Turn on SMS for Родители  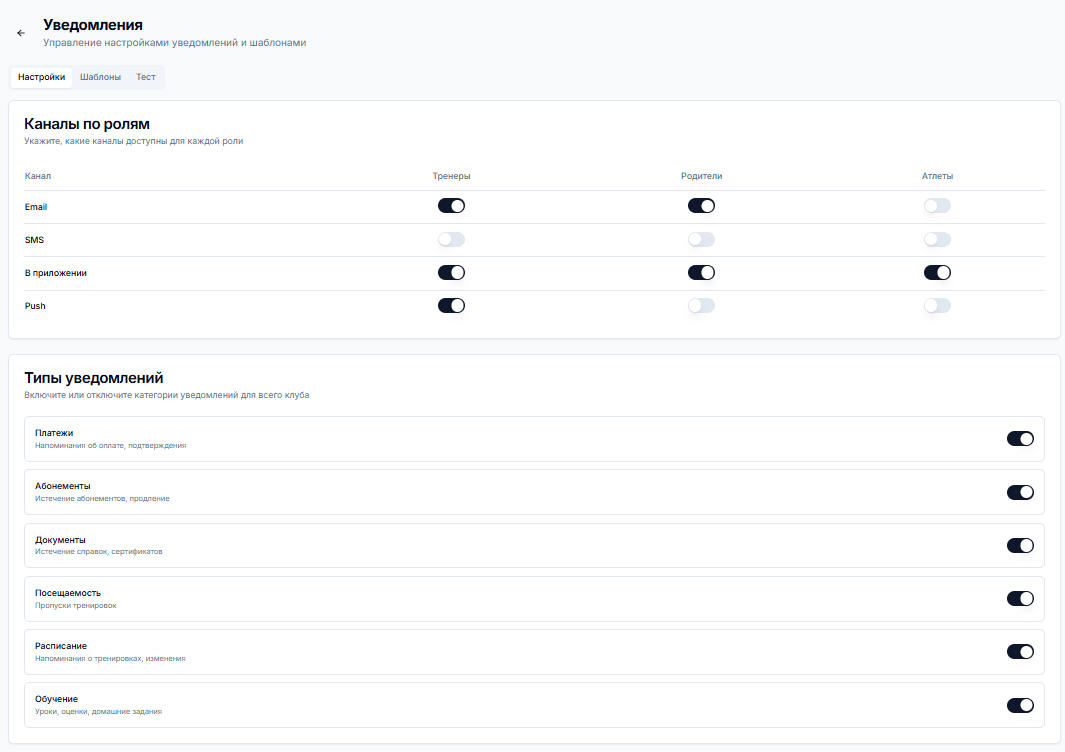pos(701,240)
